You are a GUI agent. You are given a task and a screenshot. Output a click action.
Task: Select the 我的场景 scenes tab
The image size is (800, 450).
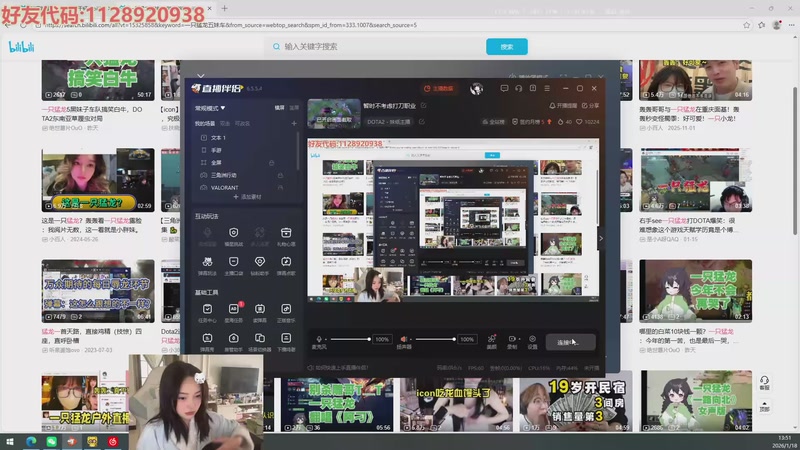tap(205, 123)
